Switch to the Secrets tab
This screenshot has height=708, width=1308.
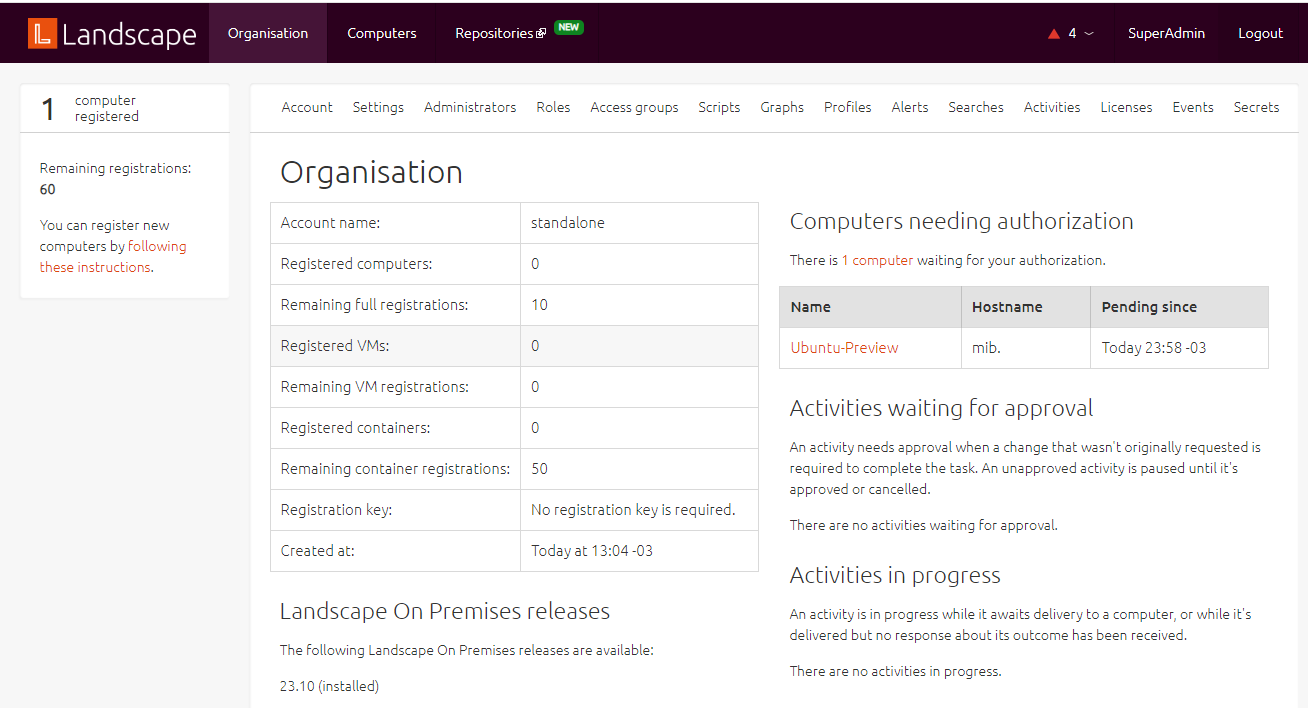point(1256,107)
